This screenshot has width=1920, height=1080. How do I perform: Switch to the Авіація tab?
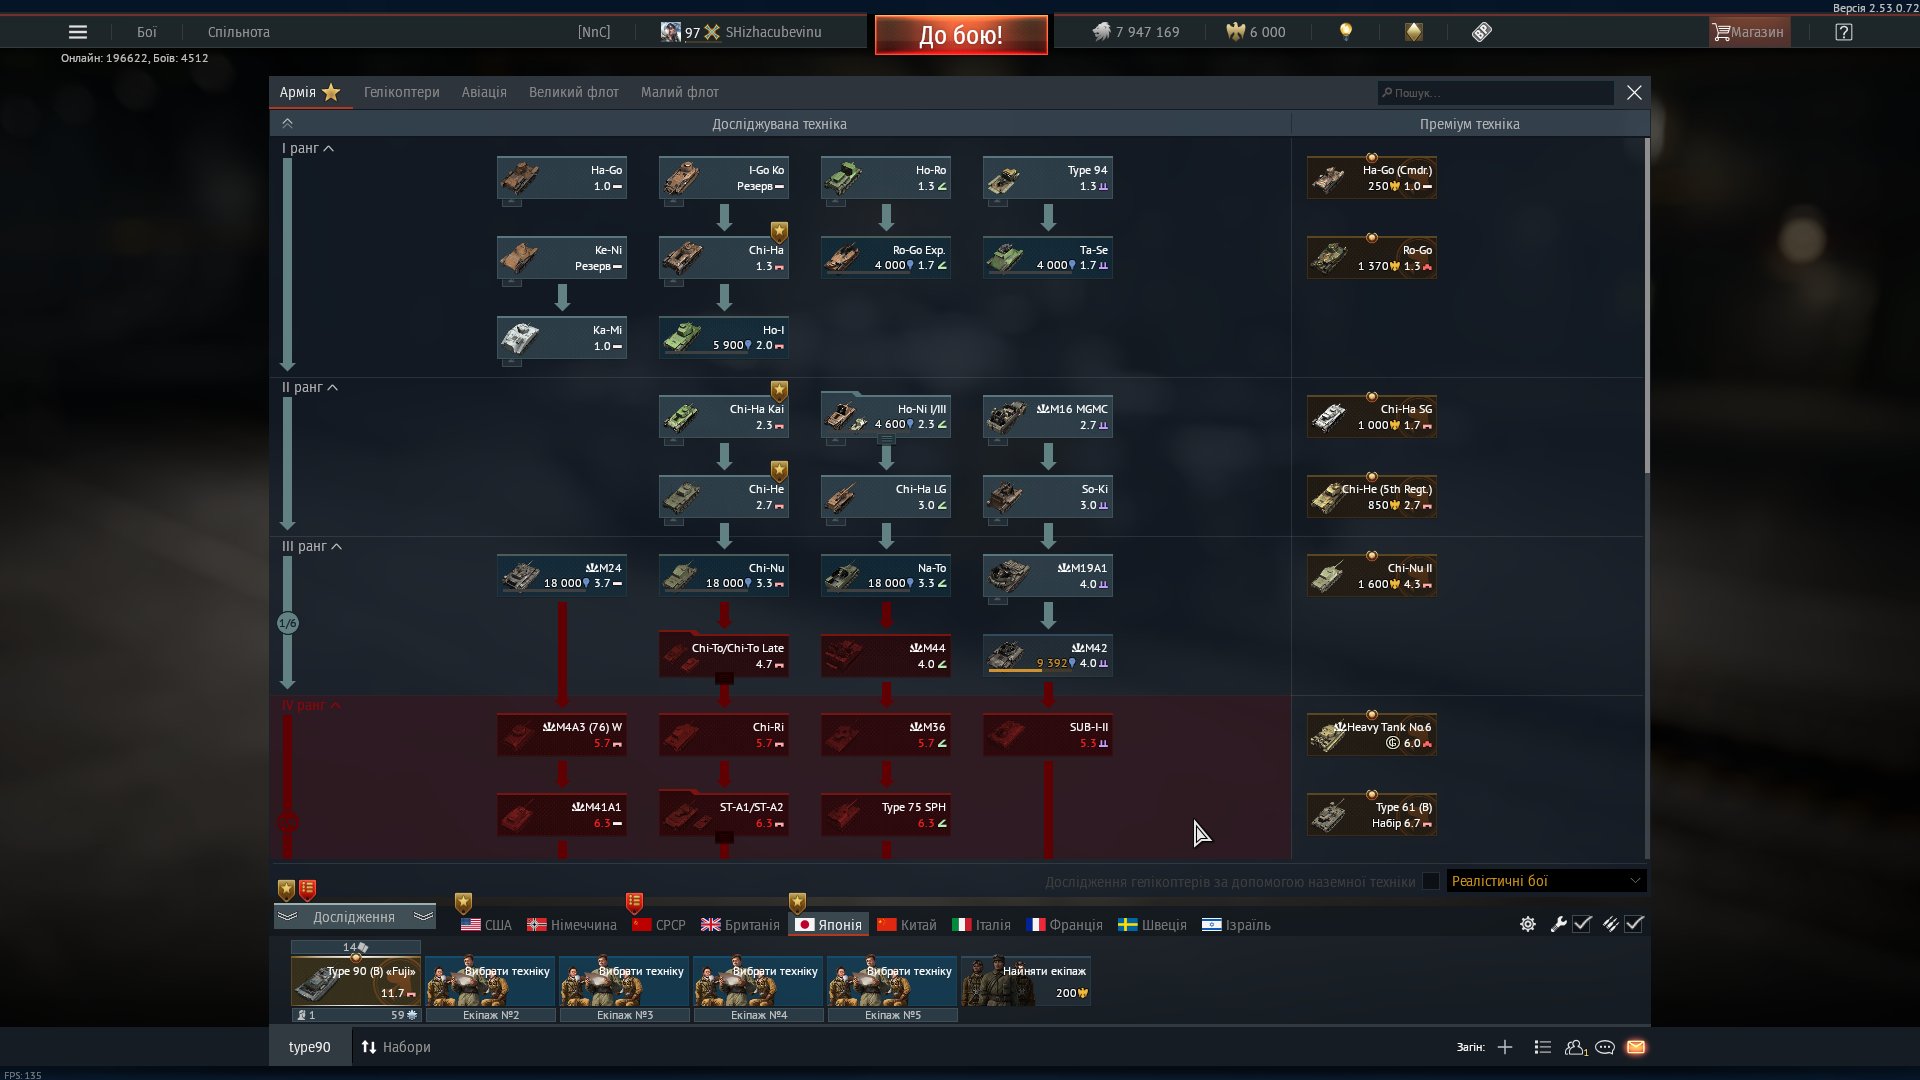[484, 92]
